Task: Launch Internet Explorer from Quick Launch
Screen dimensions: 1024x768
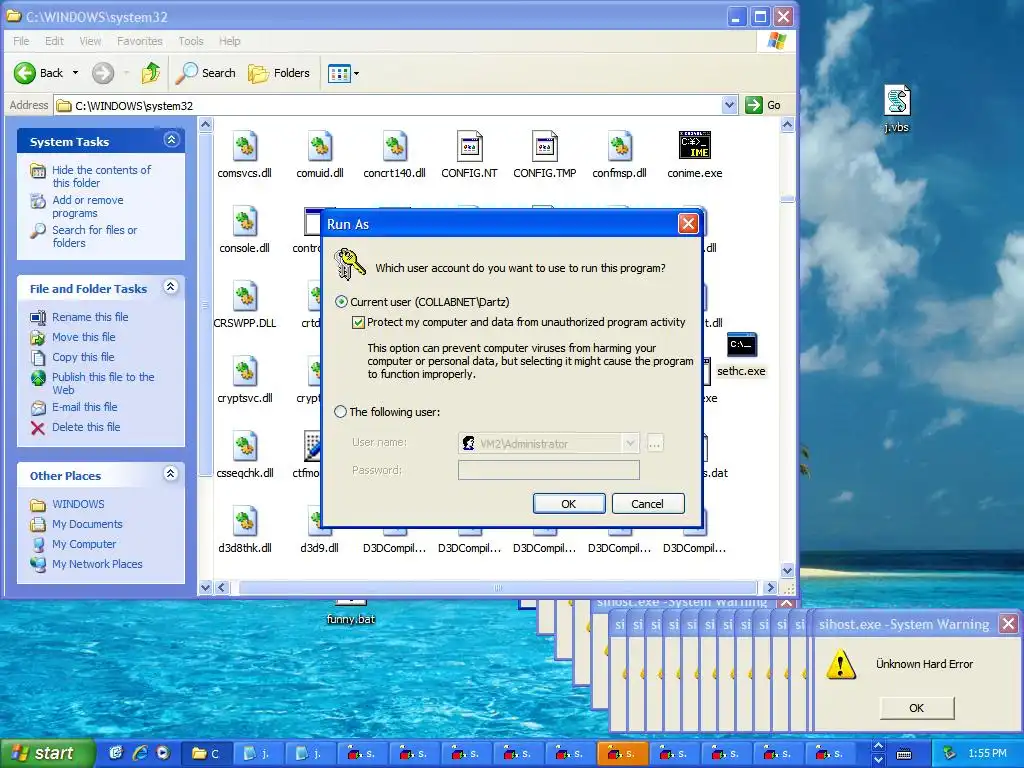Action: pyautogui.click(x=140, y=753)
